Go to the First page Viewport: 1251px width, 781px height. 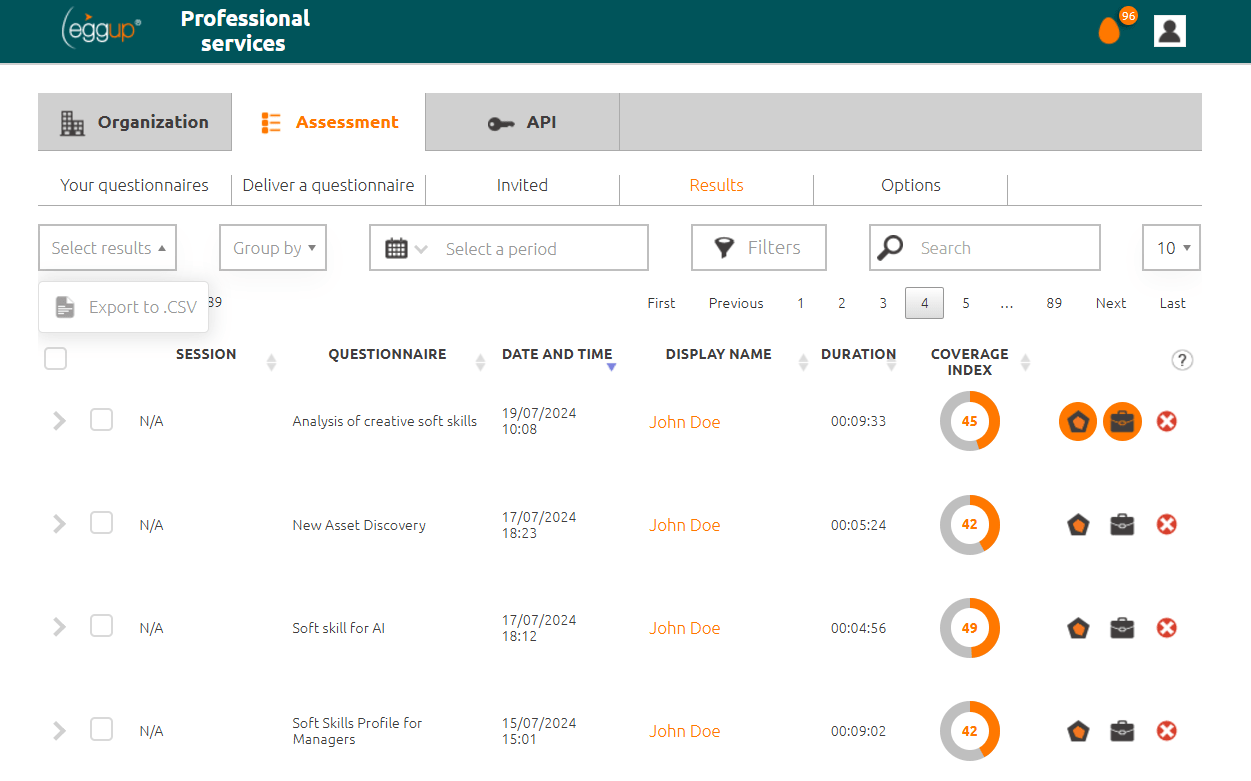click(x=661, y=303)
